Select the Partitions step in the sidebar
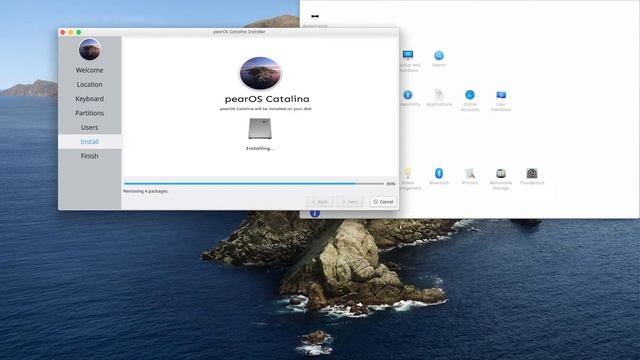Screen dimensions: 640x360 (89, 113)
